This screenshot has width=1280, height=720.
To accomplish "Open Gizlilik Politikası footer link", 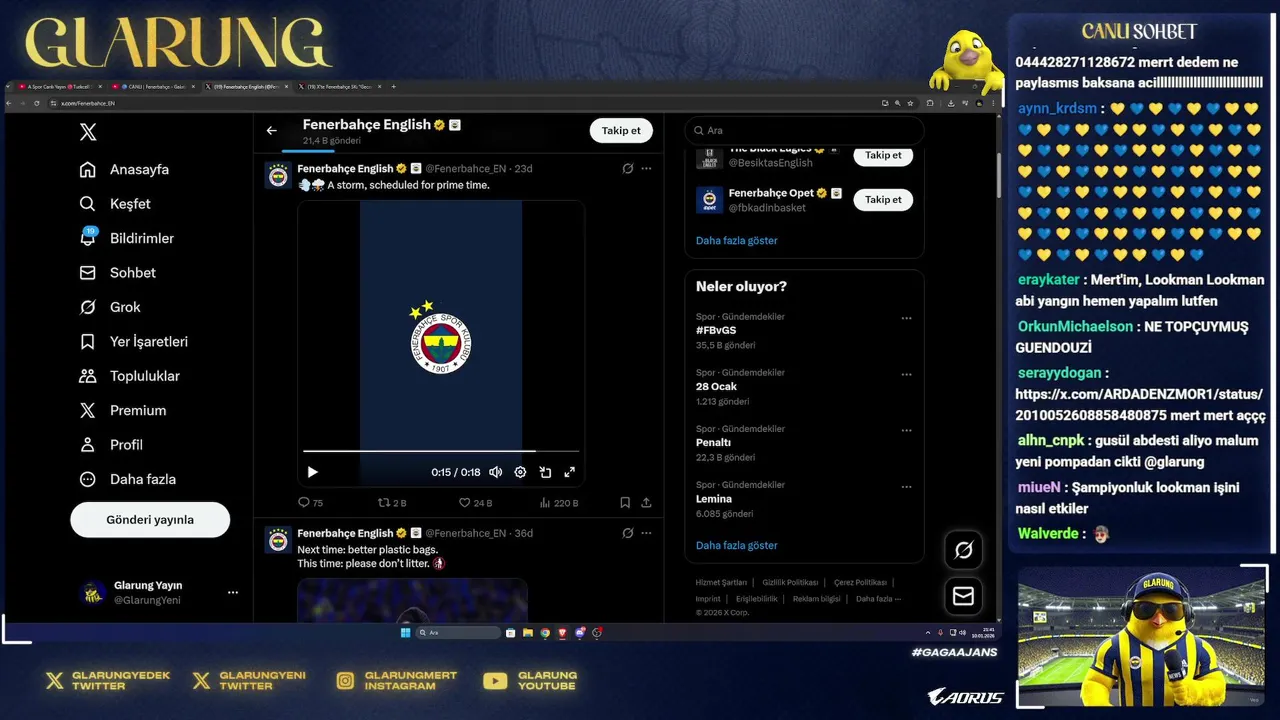I will (790, 582).
